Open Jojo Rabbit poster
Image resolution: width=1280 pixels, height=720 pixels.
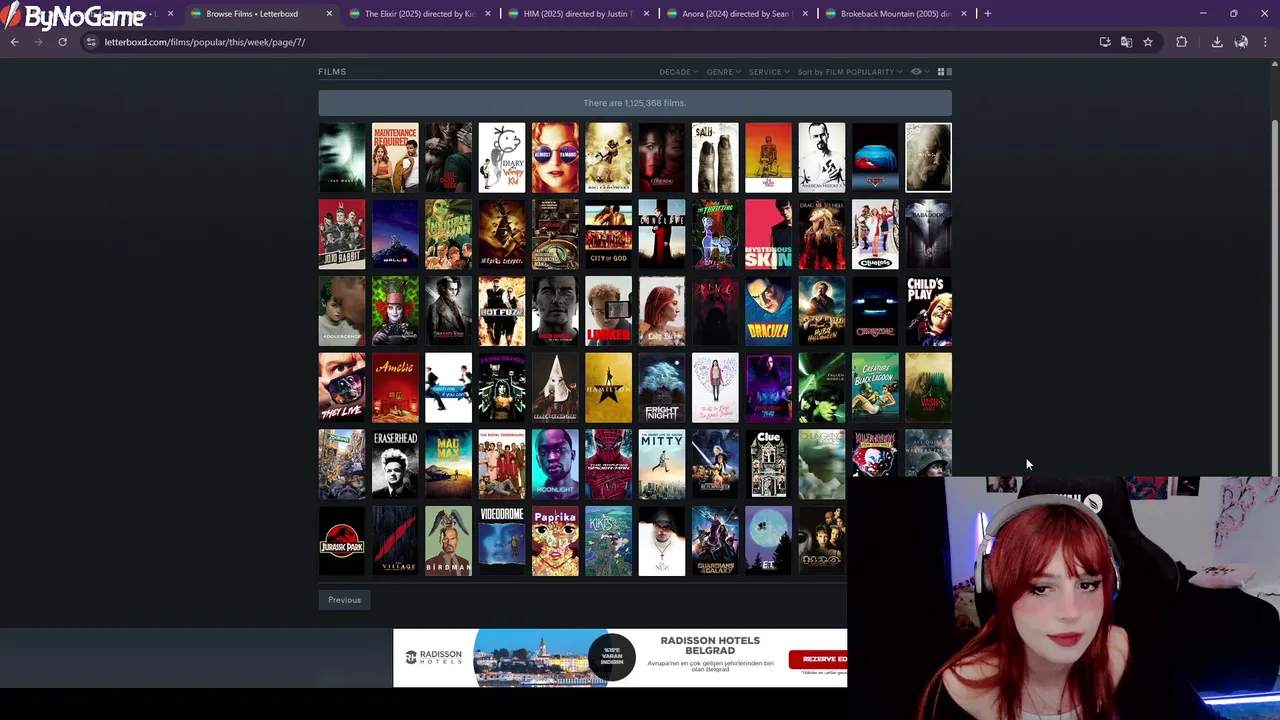(x=342, y=234)
